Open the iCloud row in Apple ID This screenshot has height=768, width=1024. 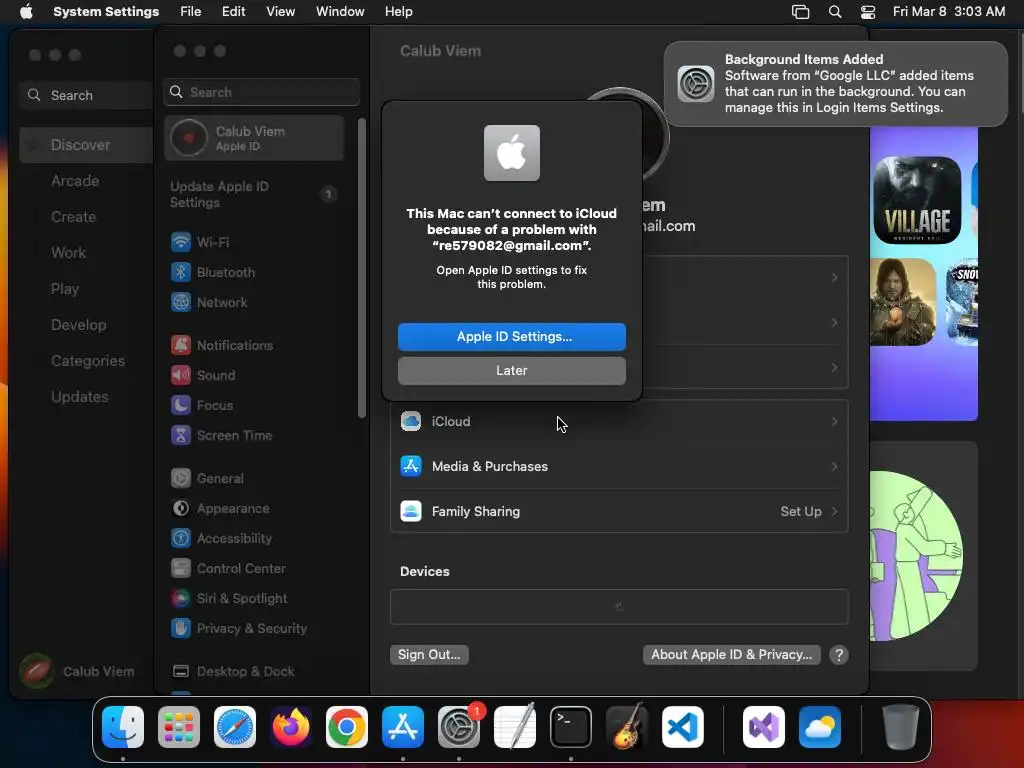click(x=619, y=421)
